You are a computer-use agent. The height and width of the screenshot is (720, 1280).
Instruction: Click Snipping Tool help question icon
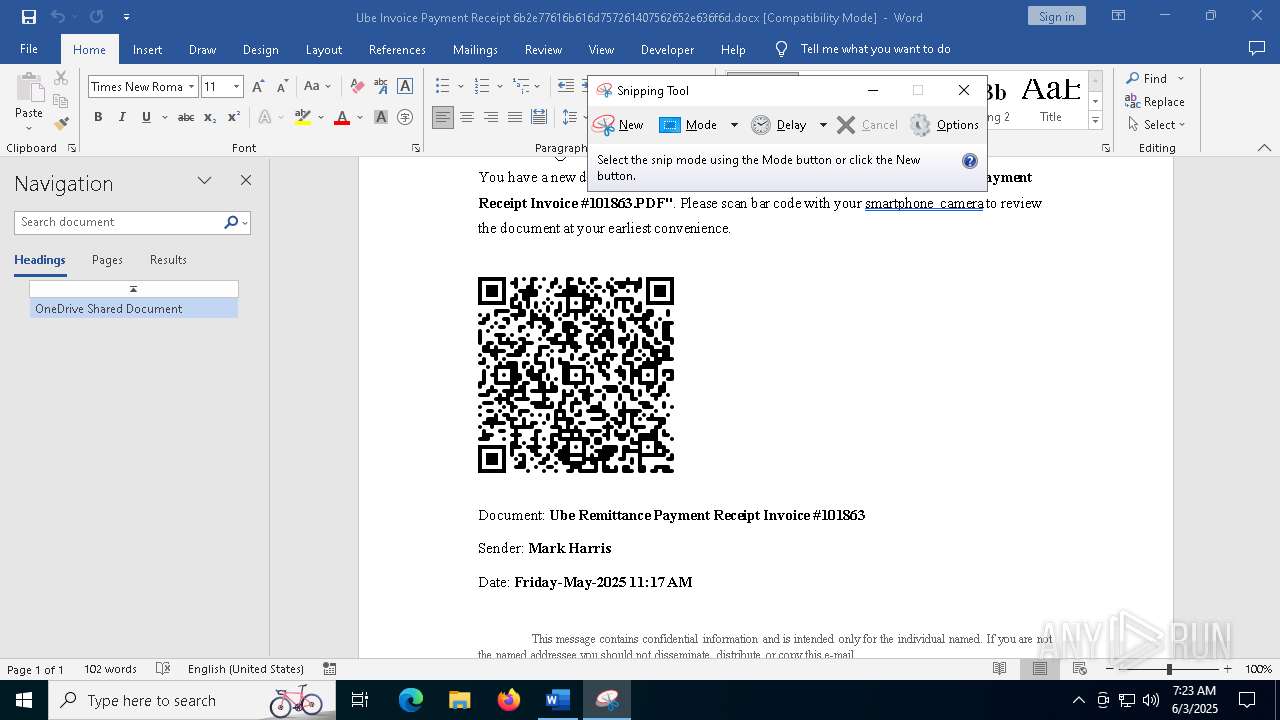[x=969, y=160]
